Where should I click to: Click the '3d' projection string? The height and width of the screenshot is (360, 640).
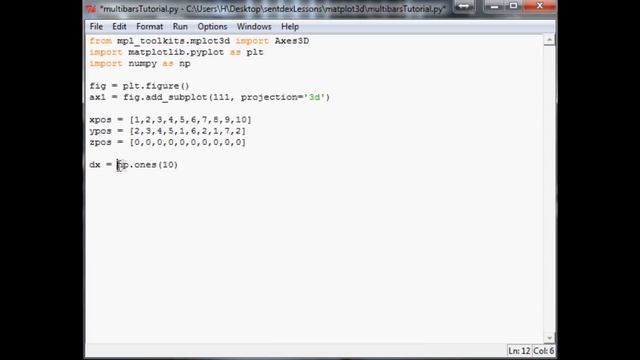(314, 98)
